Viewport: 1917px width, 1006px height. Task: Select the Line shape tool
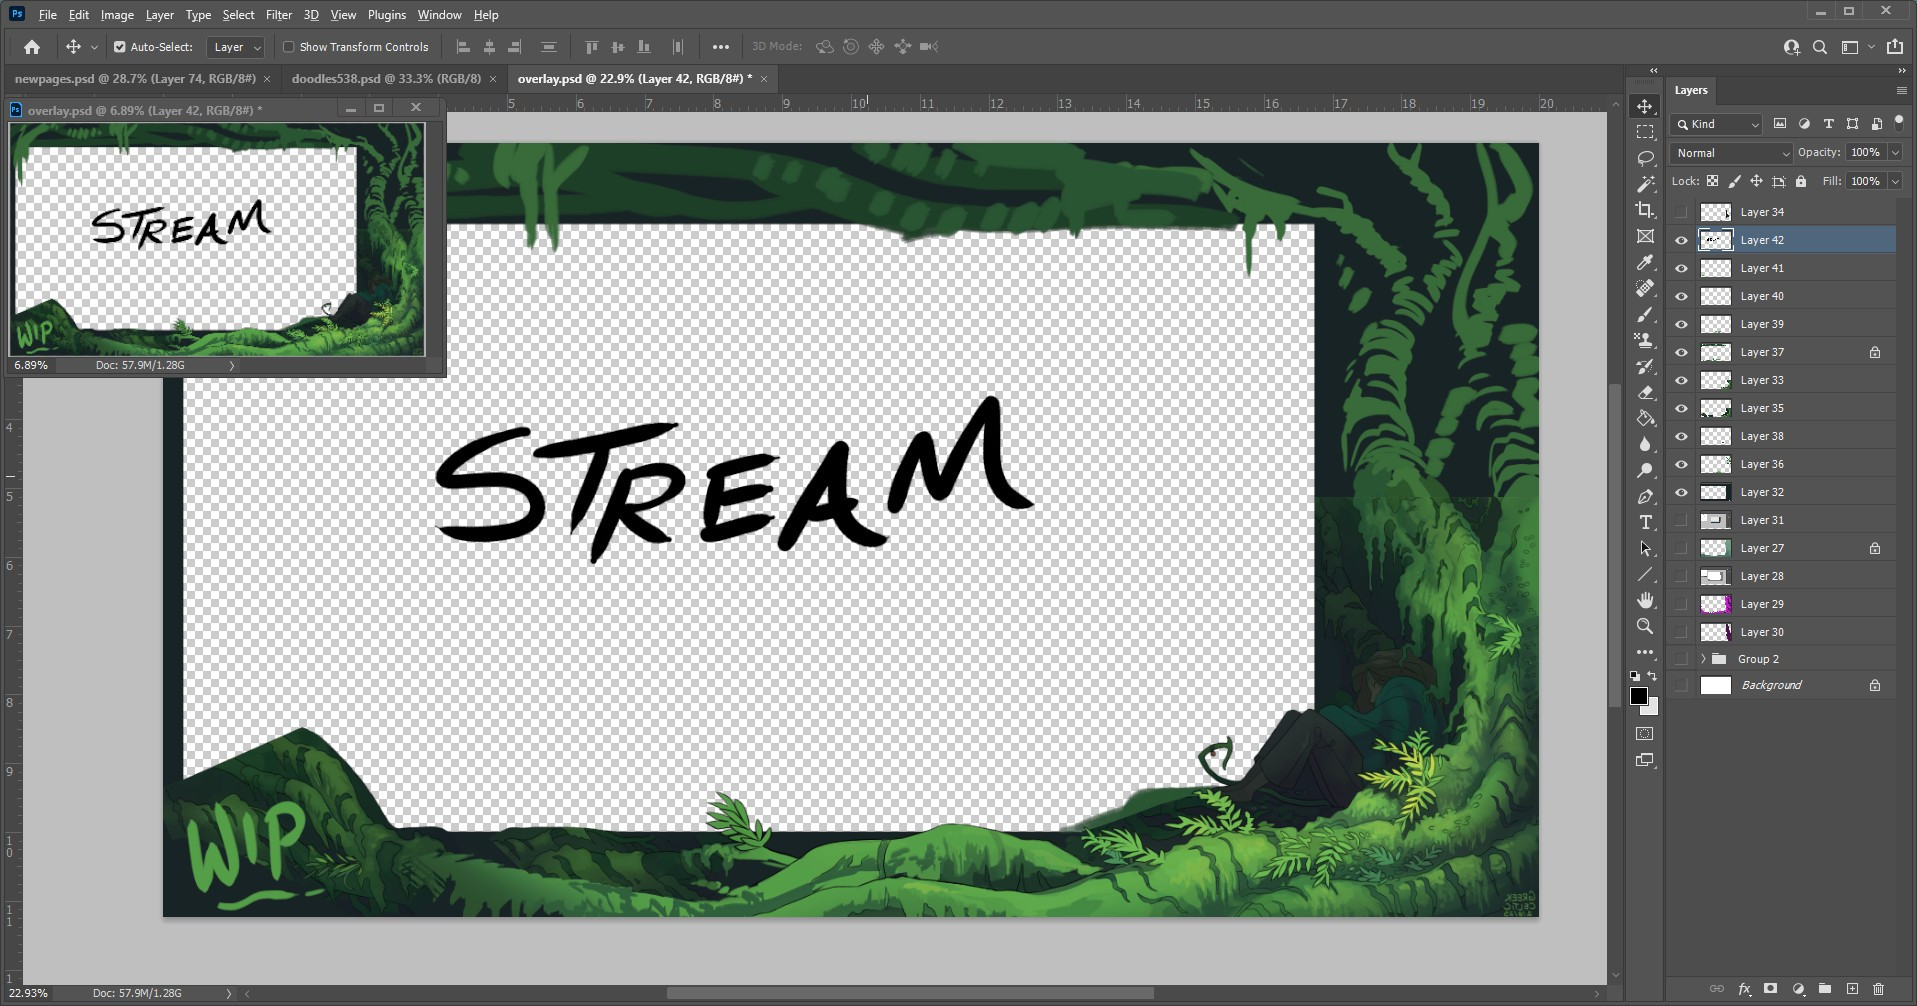(x=1645, y=574)
